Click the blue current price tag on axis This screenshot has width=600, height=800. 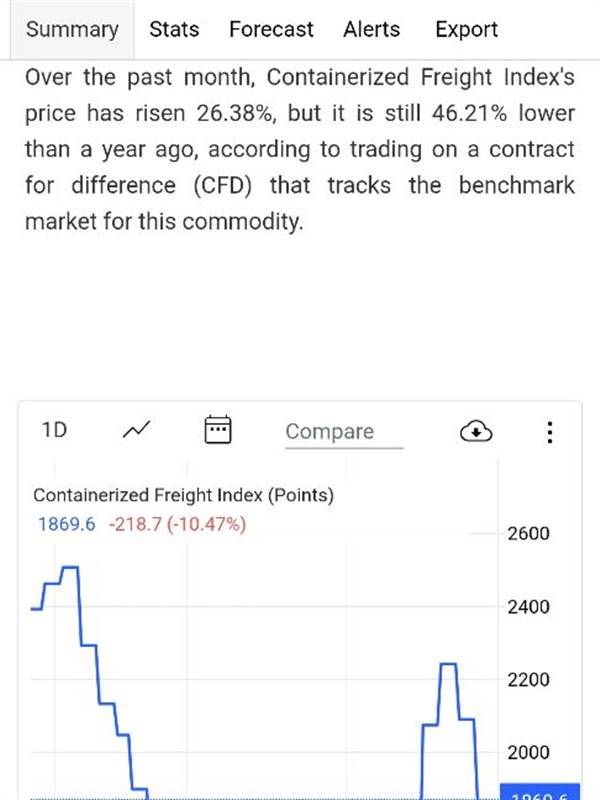[540, 791]
